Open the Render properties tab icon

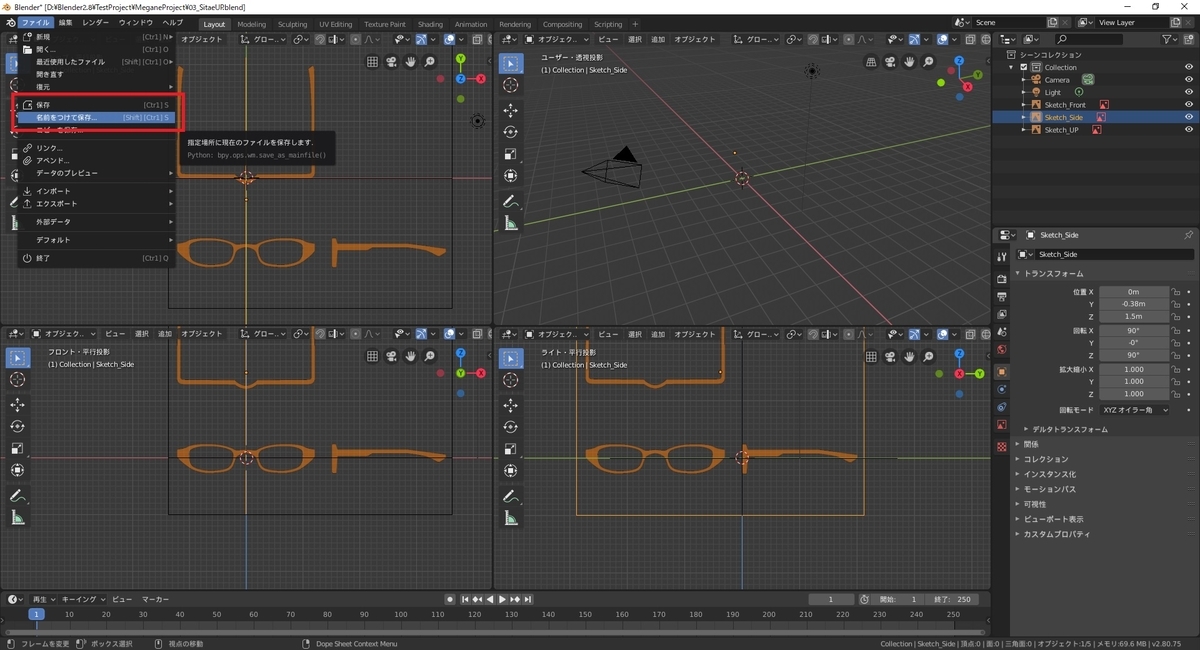point(1002,278)
